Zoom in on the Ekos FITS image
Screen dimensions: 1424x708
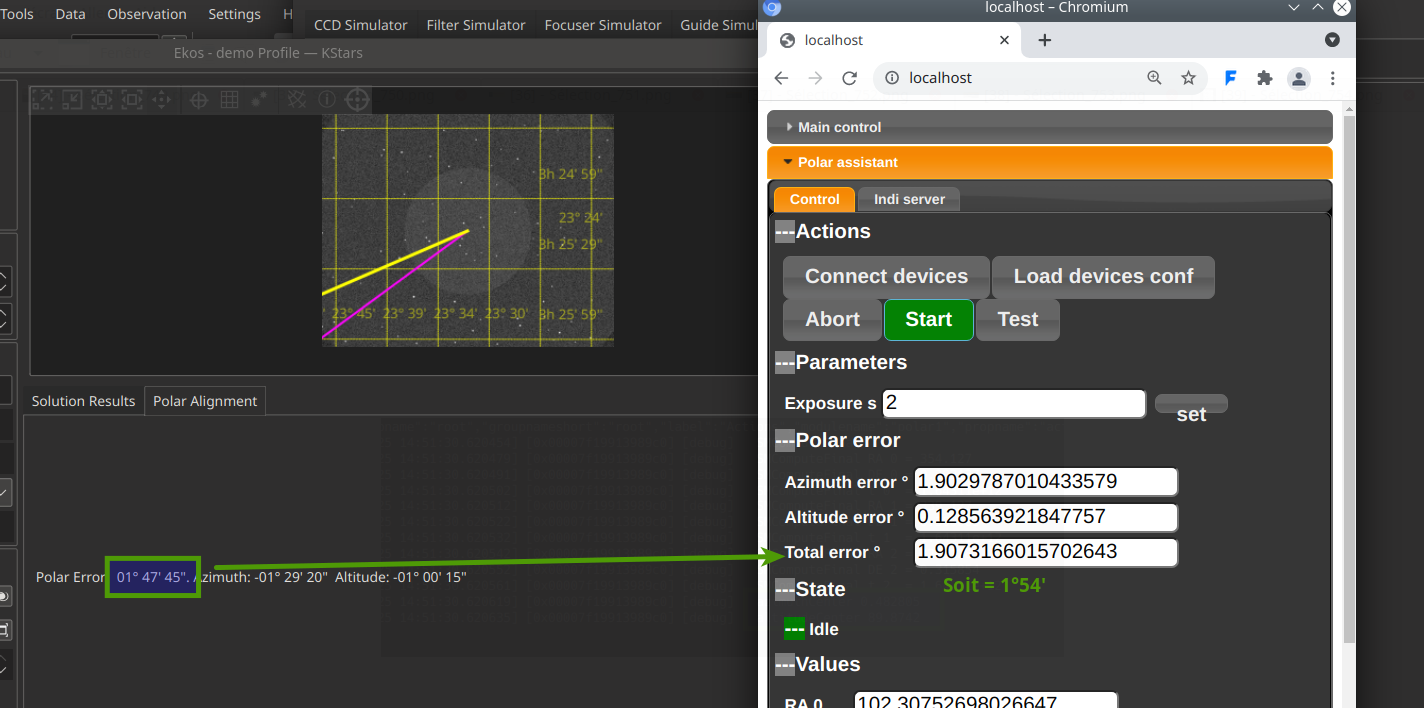[x=42, y=99]
